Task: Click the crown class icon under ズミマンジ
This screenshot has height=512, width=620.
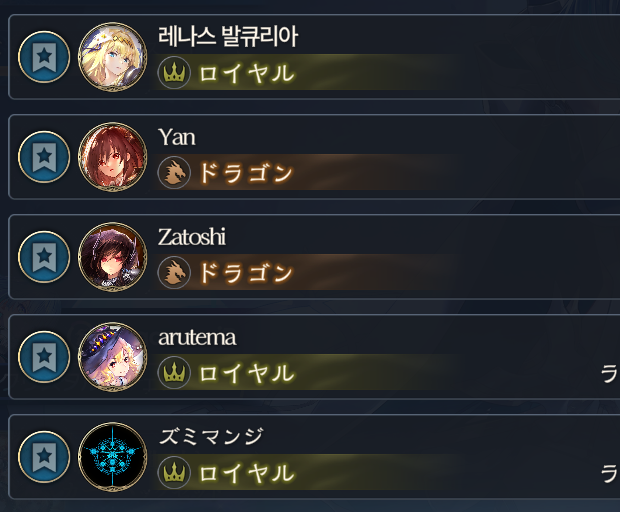Action: tap(174, 473)
